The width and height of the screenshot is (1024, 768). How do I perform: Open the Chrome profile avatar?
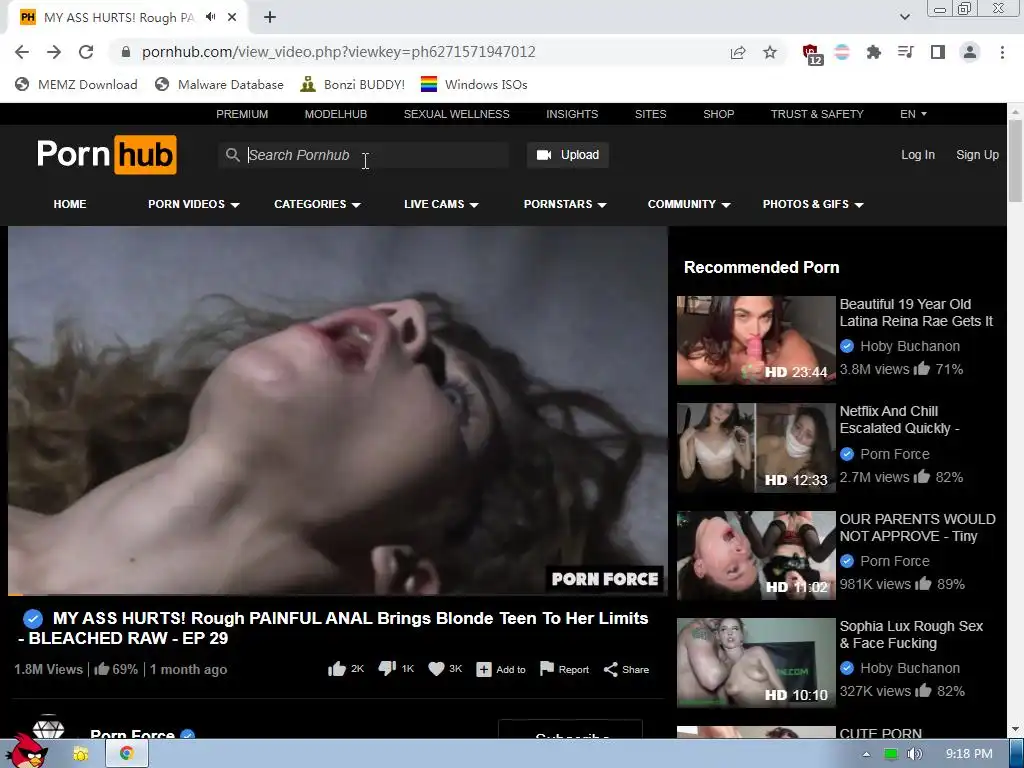(970, 52)
